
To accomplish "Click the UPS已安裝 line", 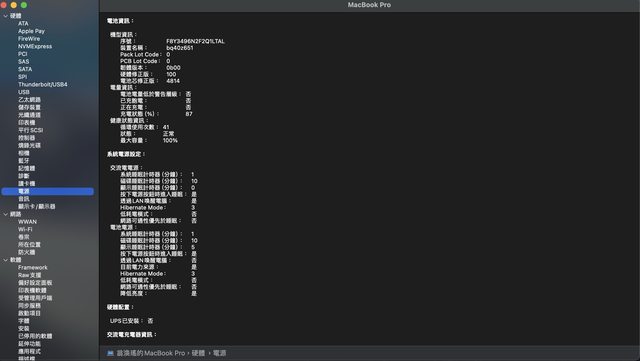I will [131, 321].
